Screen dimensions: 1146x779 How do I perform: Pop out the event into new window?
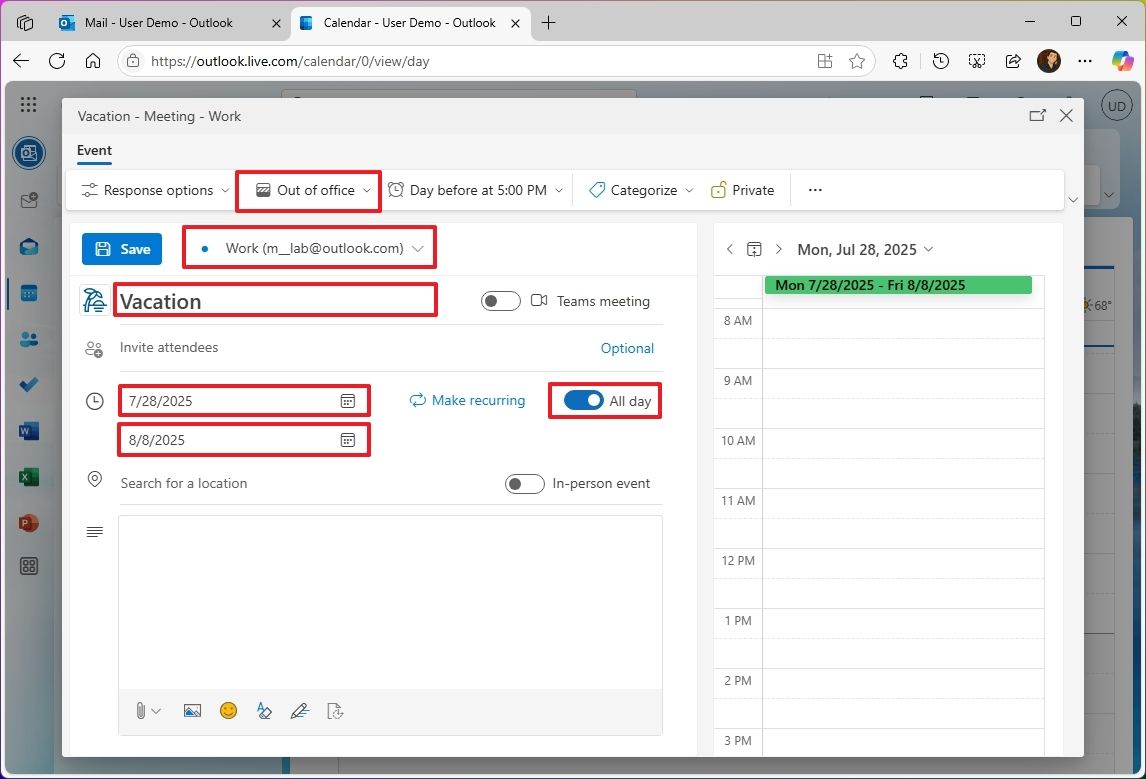pos(1037,116)
